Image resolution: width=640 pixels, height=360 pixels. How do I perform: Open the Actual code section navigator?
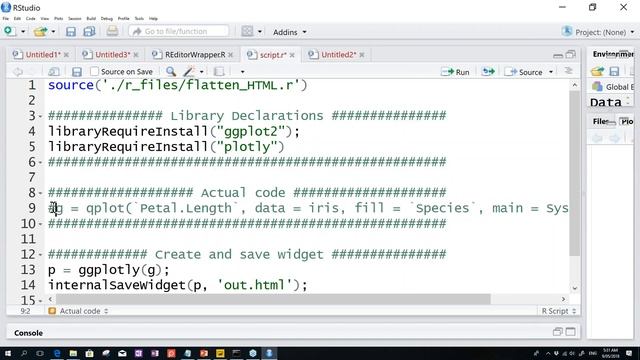pyautogui.click(x=78, y=311)
